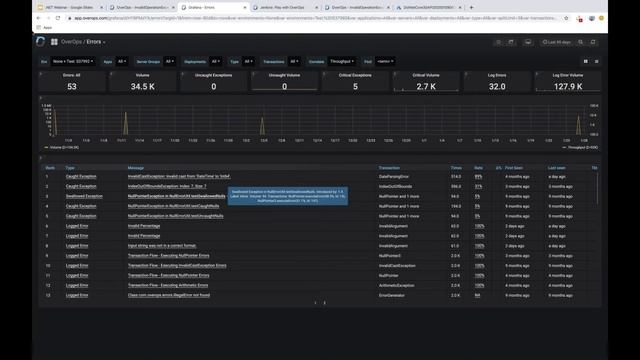640x360 pixels.
Task: Open the OverOps / Errors dashboard title dropdown
Action: [83, 42]
